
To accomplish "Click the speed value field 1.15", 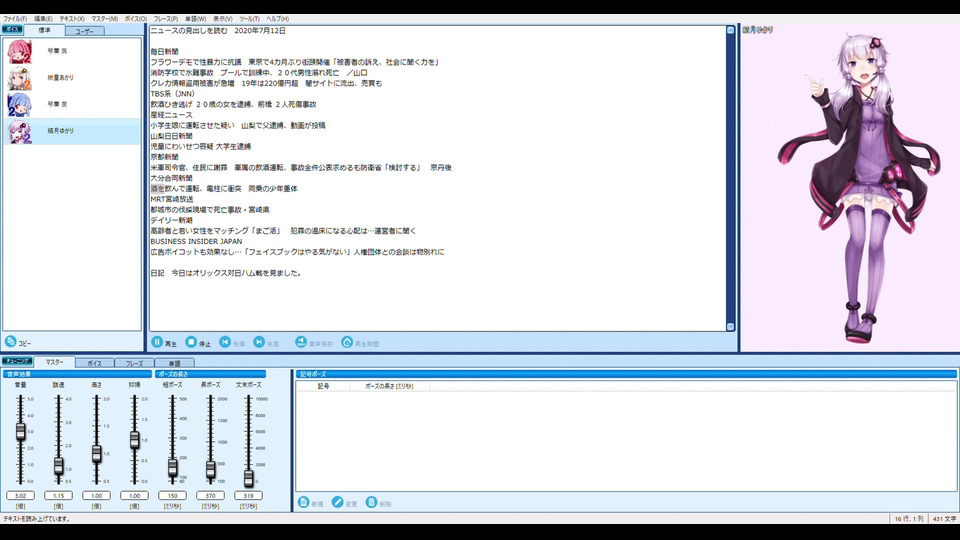I will click(59, 495).
